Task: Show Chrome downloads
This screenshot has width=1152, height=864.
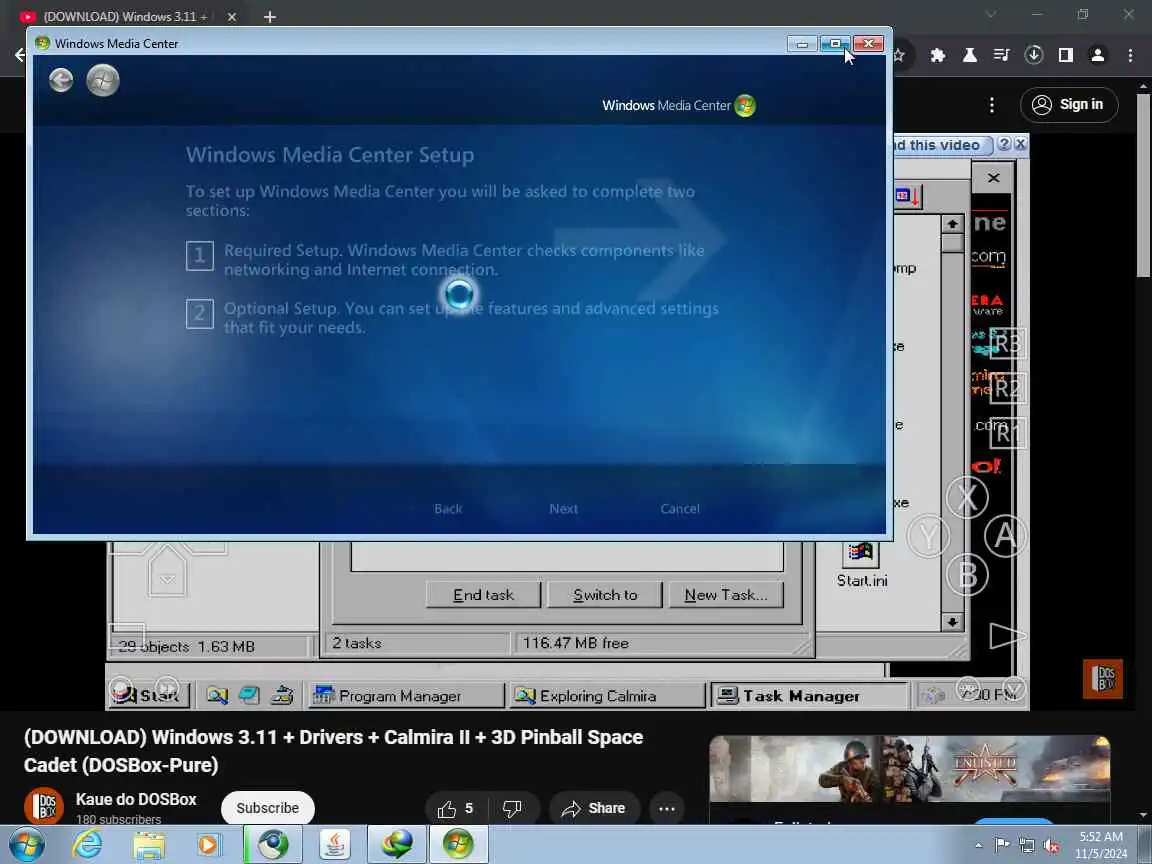Action: 1034,55
